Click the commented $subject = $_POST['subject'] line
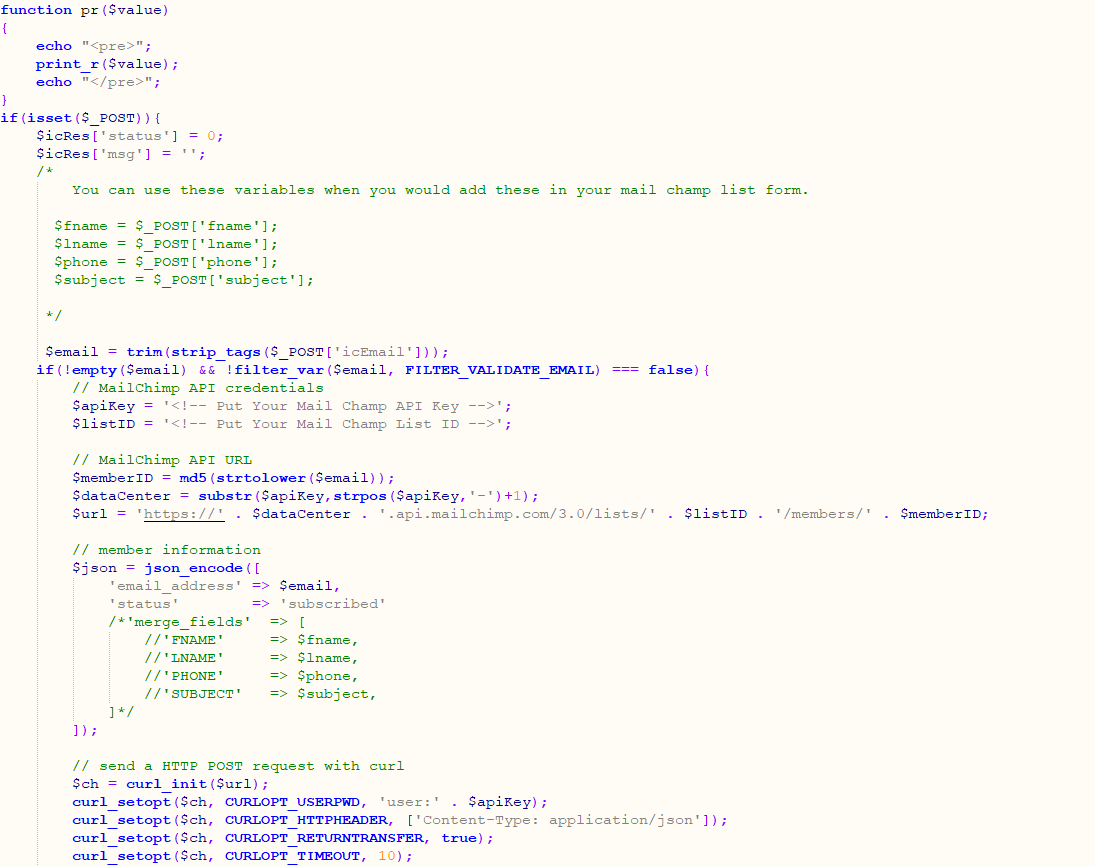 (x=184, y=280)
